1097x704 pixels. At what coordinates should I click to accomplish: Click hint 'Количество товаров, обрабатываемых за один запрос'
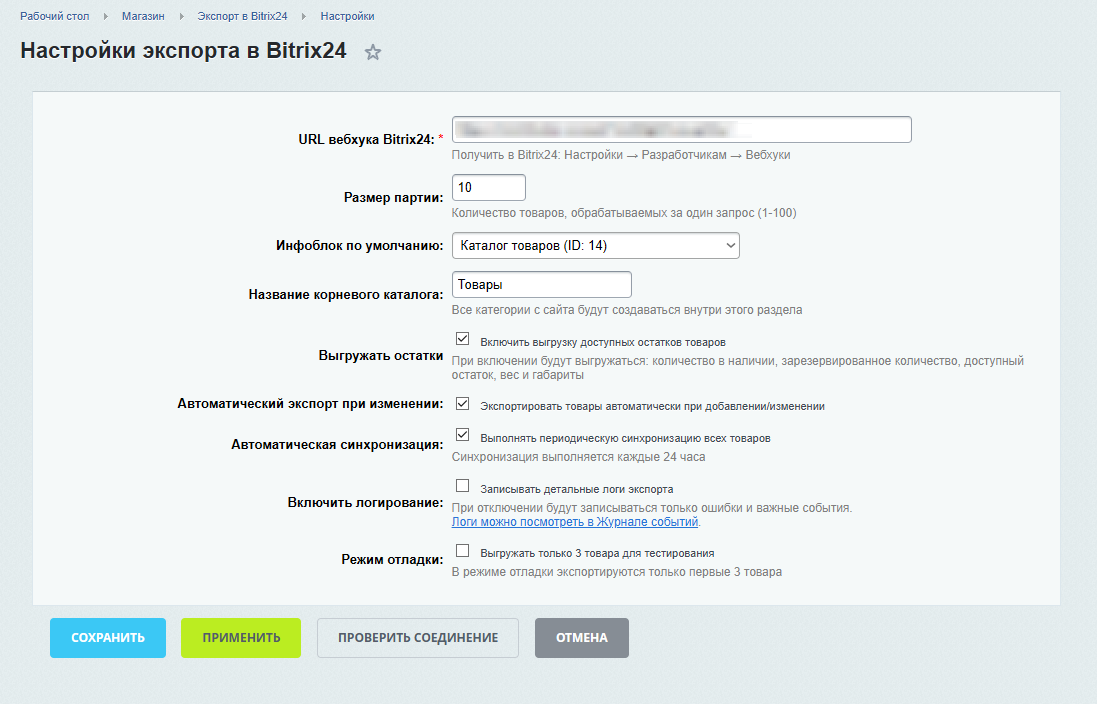click(x=624, y=213)
